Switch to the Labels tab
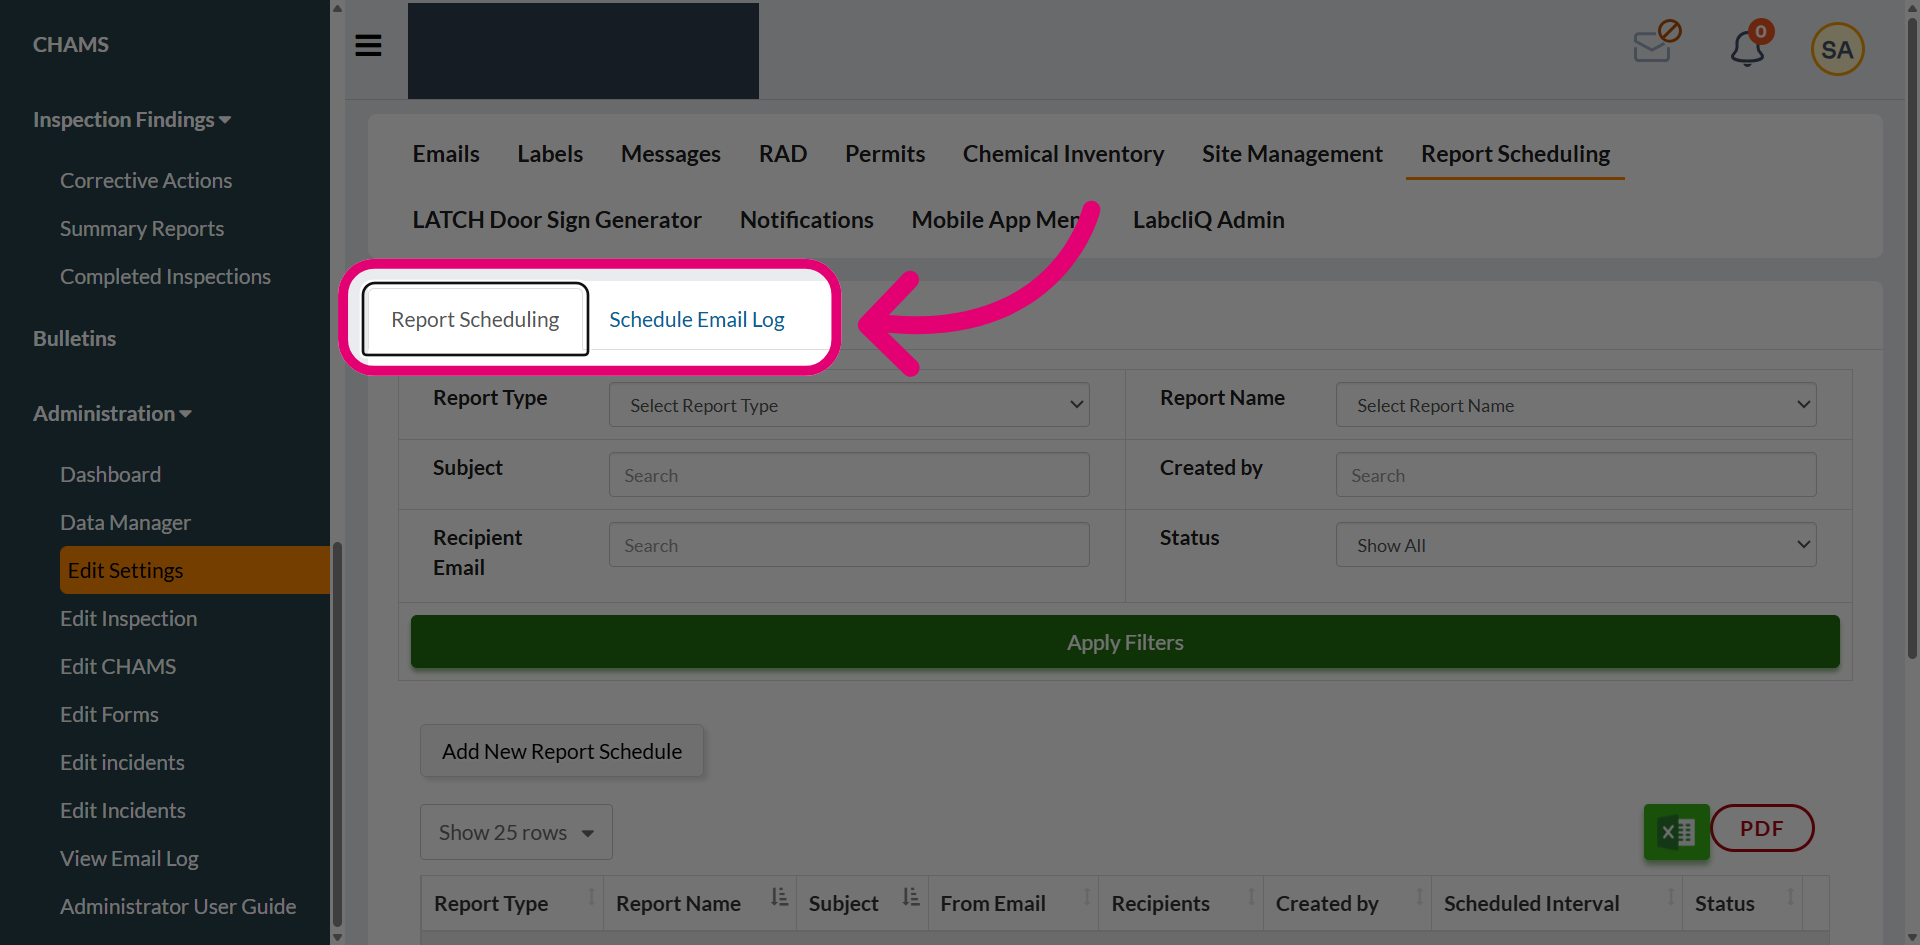The image size is (1920, 945). [550, 154]
